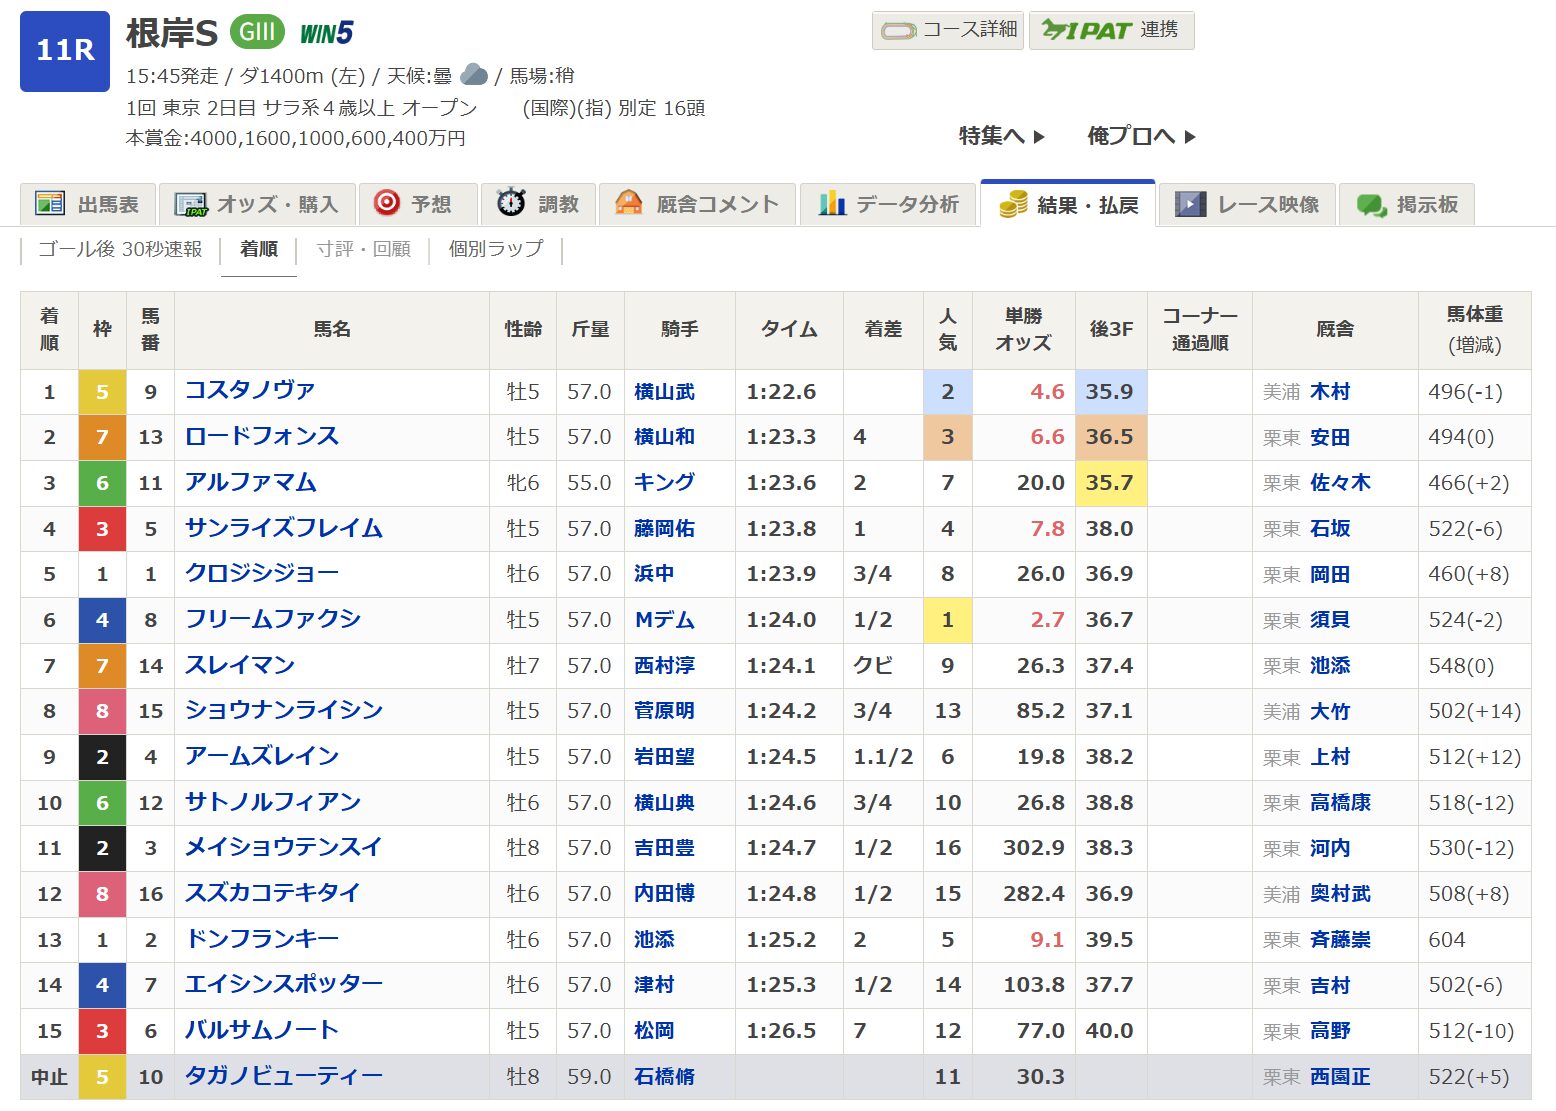Click the 掲示板 speech bubble icon
The height and width of the screenshot is (1111, 1556).
1370,204
